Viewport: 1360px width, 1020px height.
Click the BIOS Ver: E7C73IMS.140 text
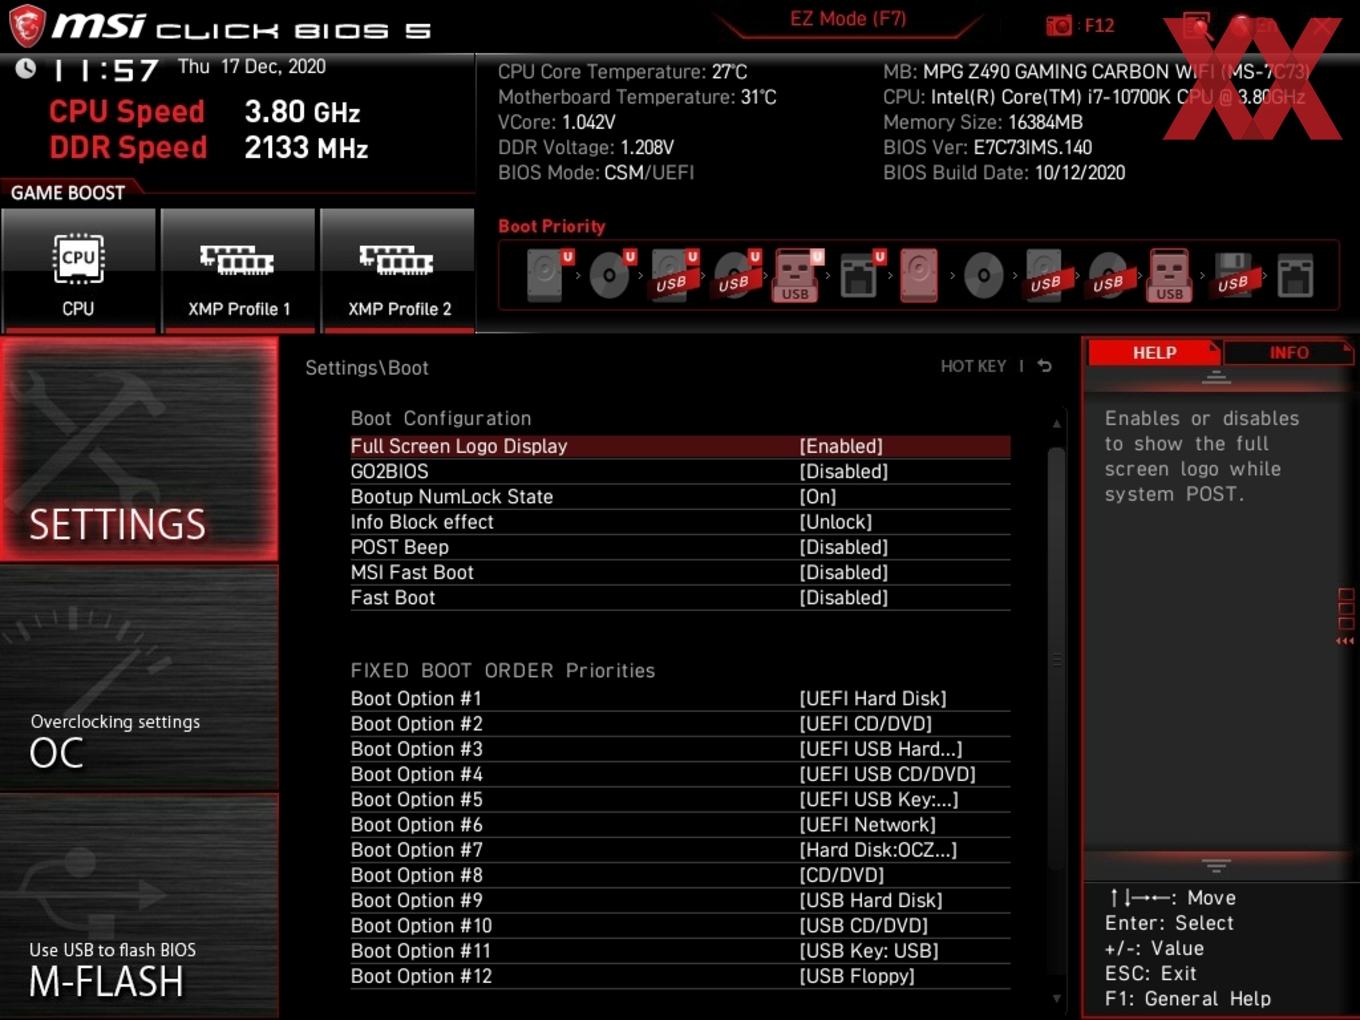[x=988, y=147]
